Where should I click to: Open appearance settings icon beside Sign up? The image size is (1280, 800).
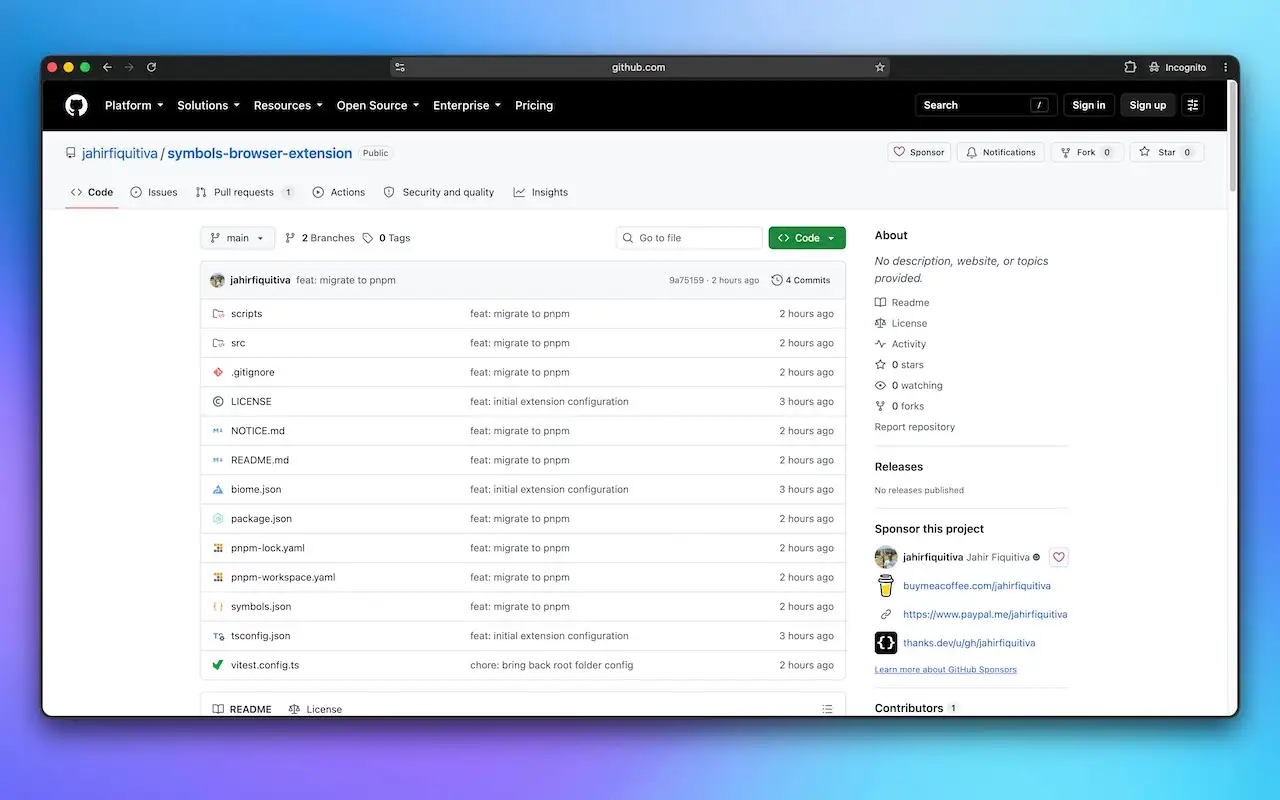pyautogui.click(x=1192, y=105)
